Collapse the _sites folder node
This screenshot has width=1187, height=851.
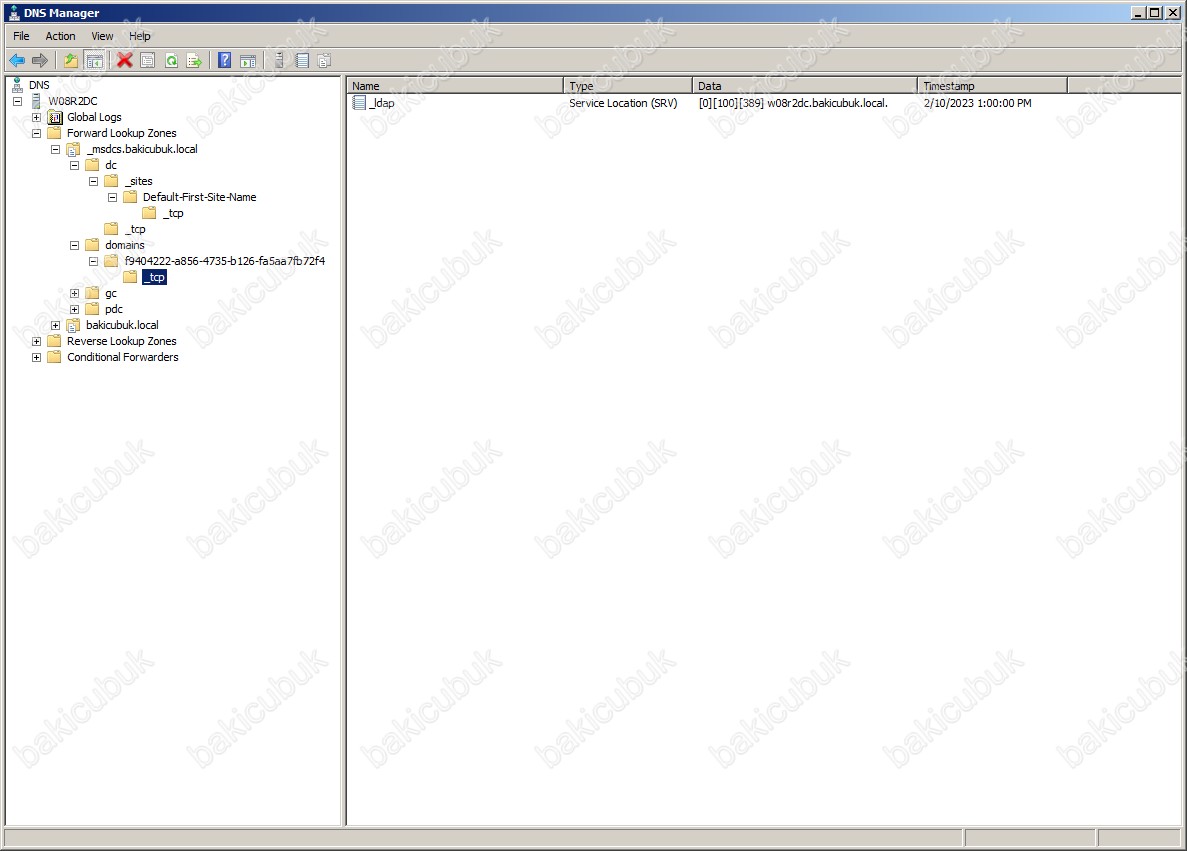[x=93, y=182]
